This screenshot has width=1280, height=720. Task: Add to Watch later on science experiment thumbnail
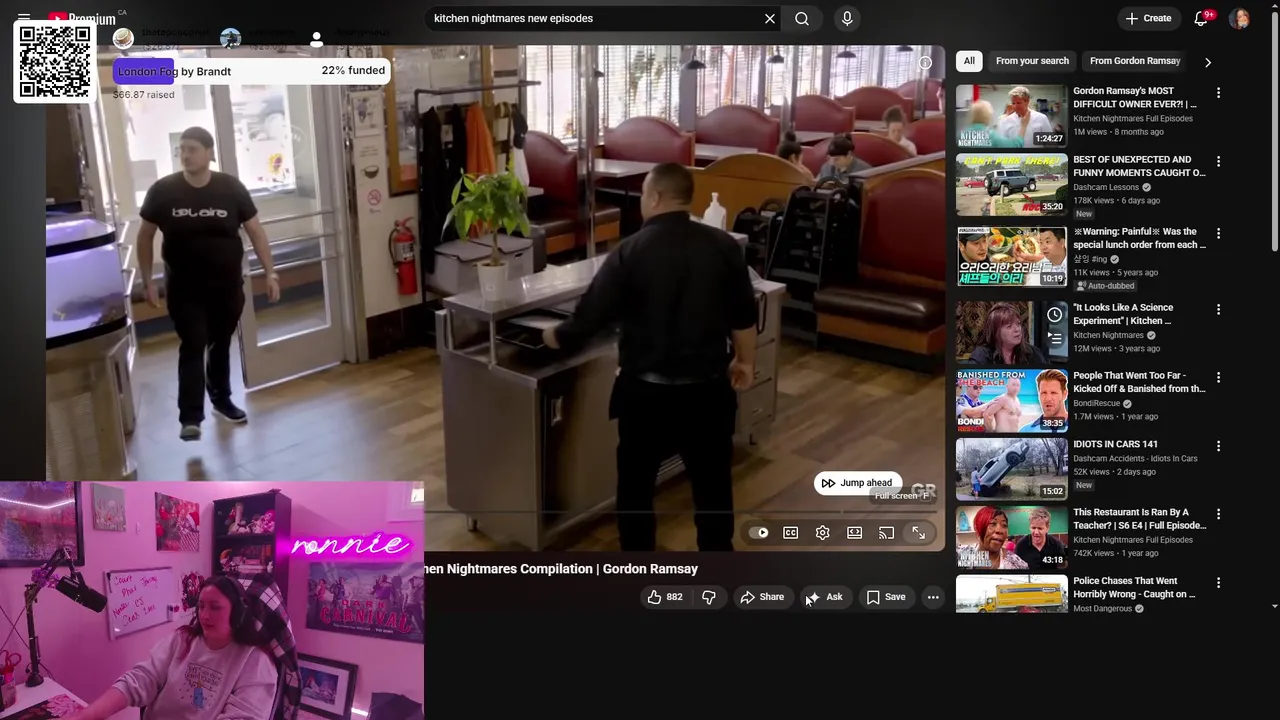[1054, 315]
